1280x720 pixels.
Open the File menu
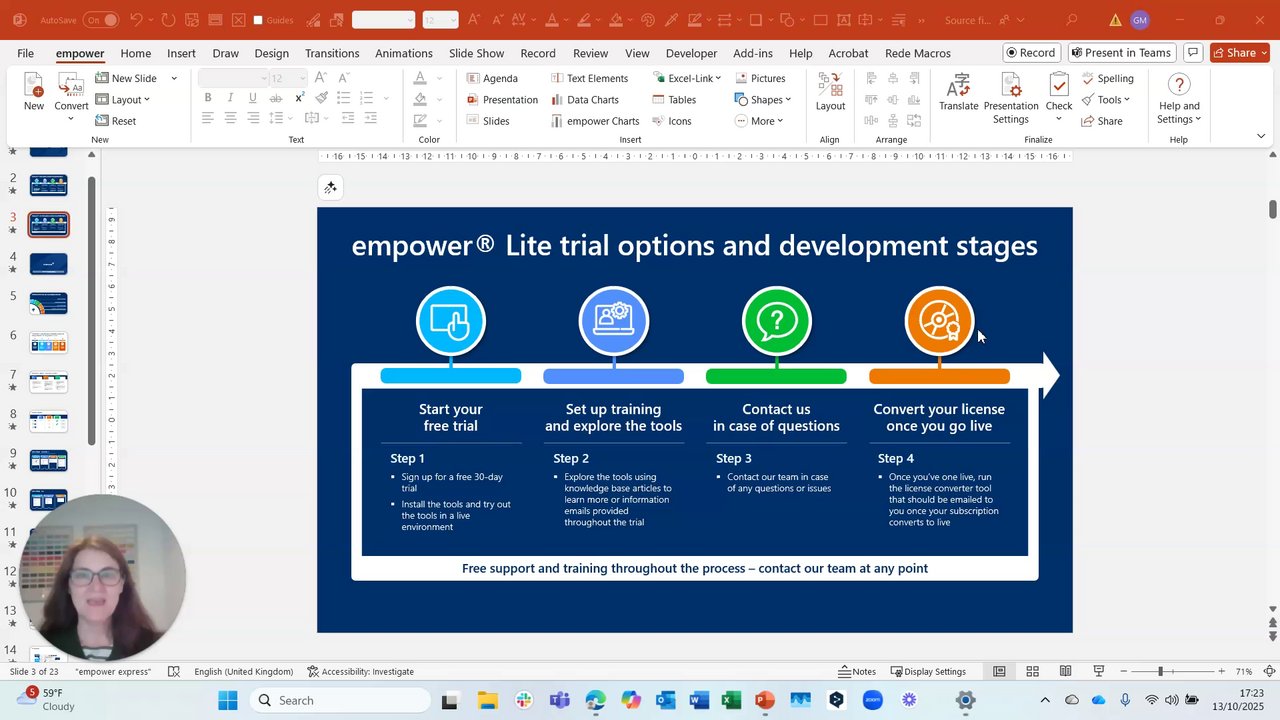25,53
